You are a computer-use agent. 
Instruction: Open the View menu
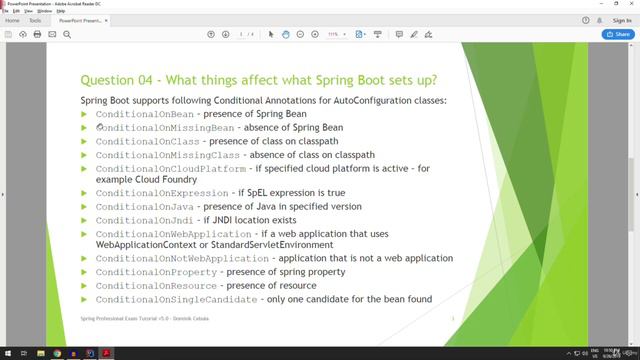coord(29,11)
